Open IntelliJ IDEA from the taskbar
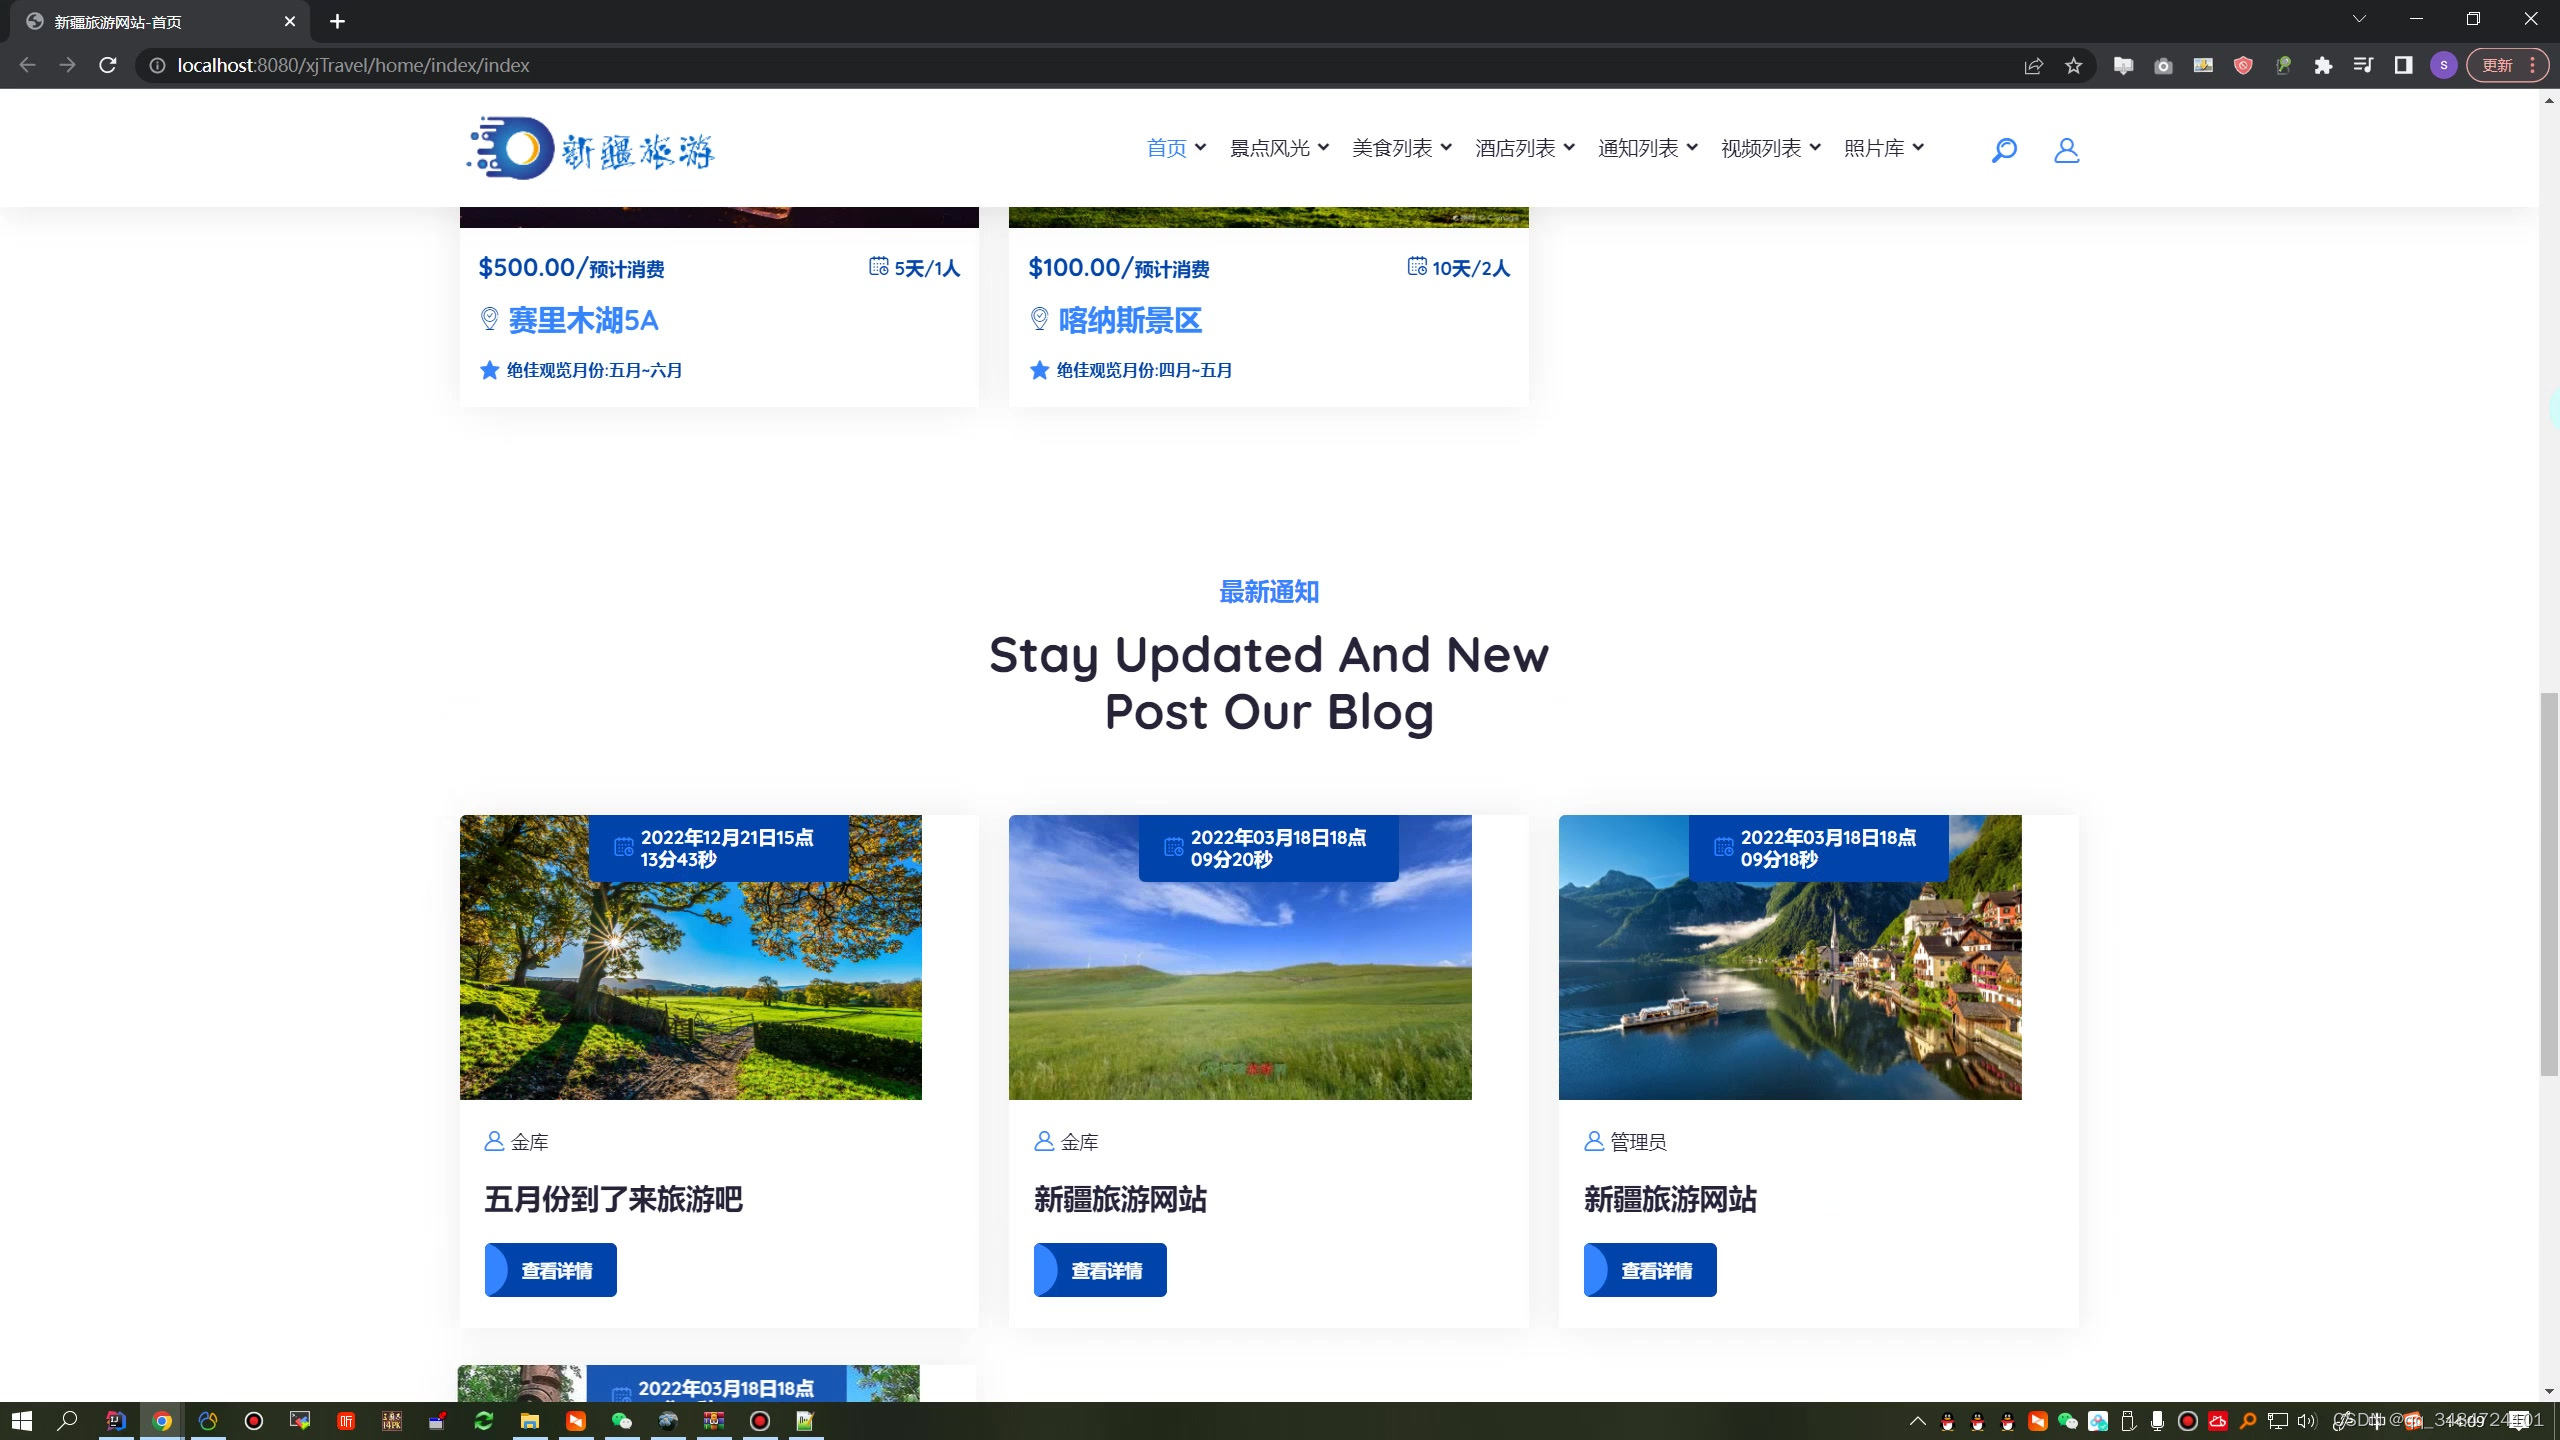 [x=115, y=1420]
